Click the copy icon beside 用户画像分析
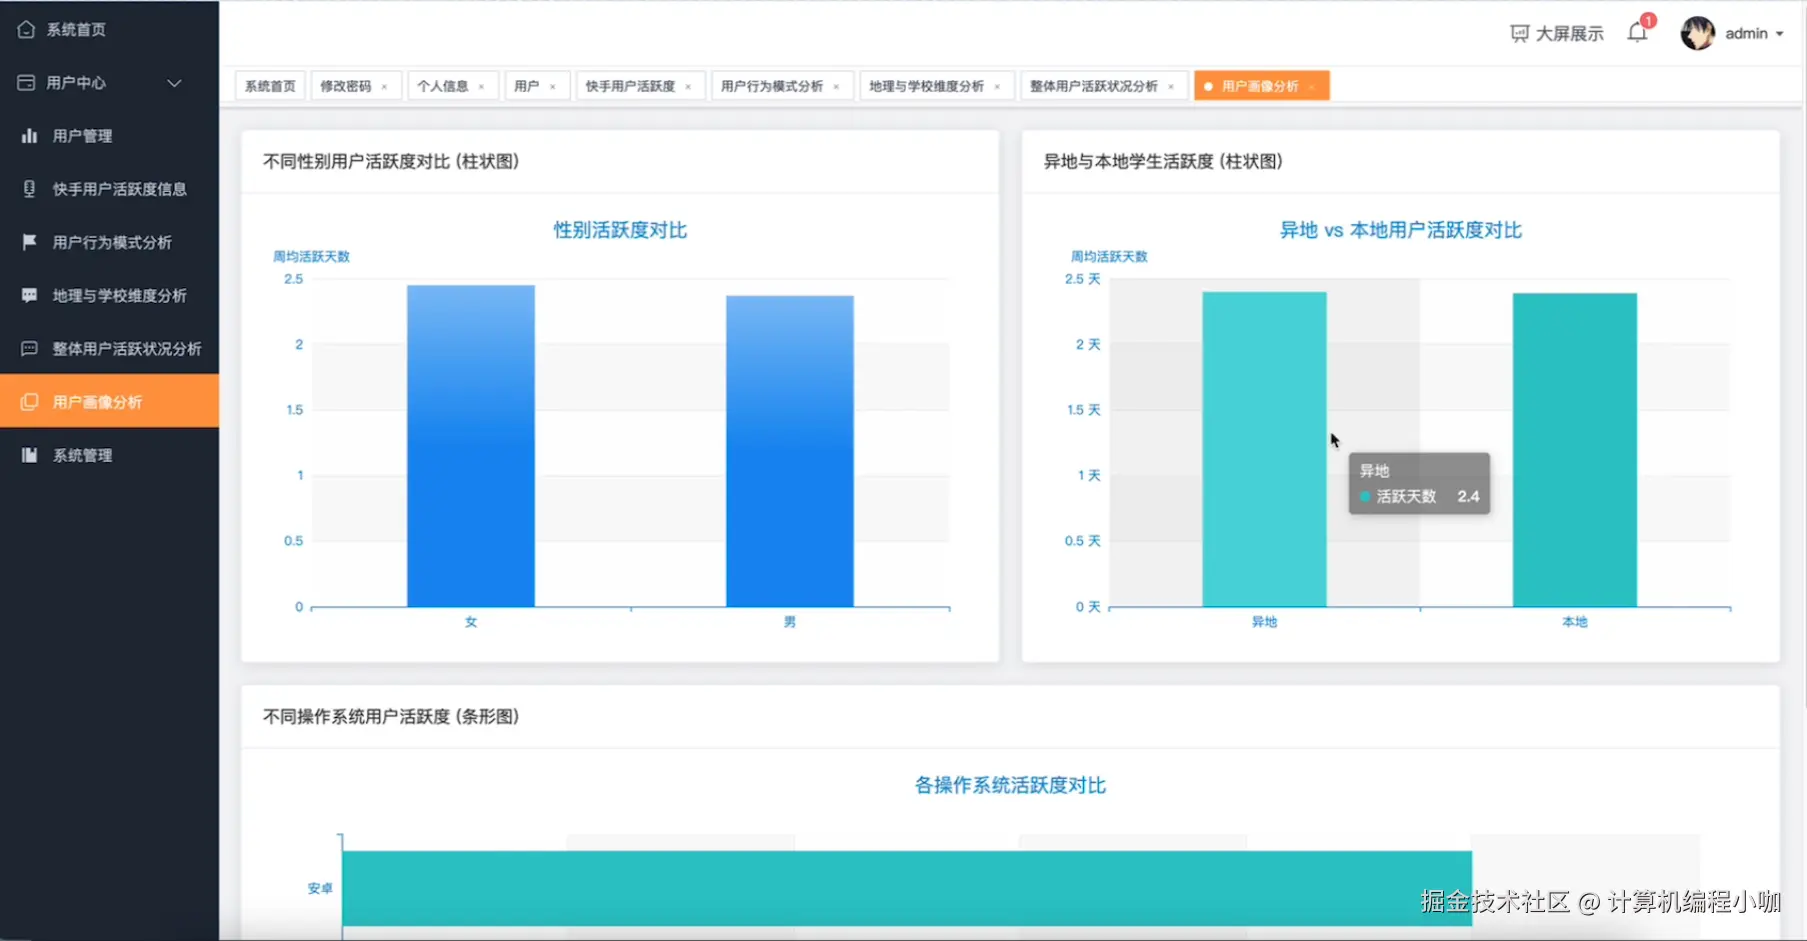 [30, 401]
